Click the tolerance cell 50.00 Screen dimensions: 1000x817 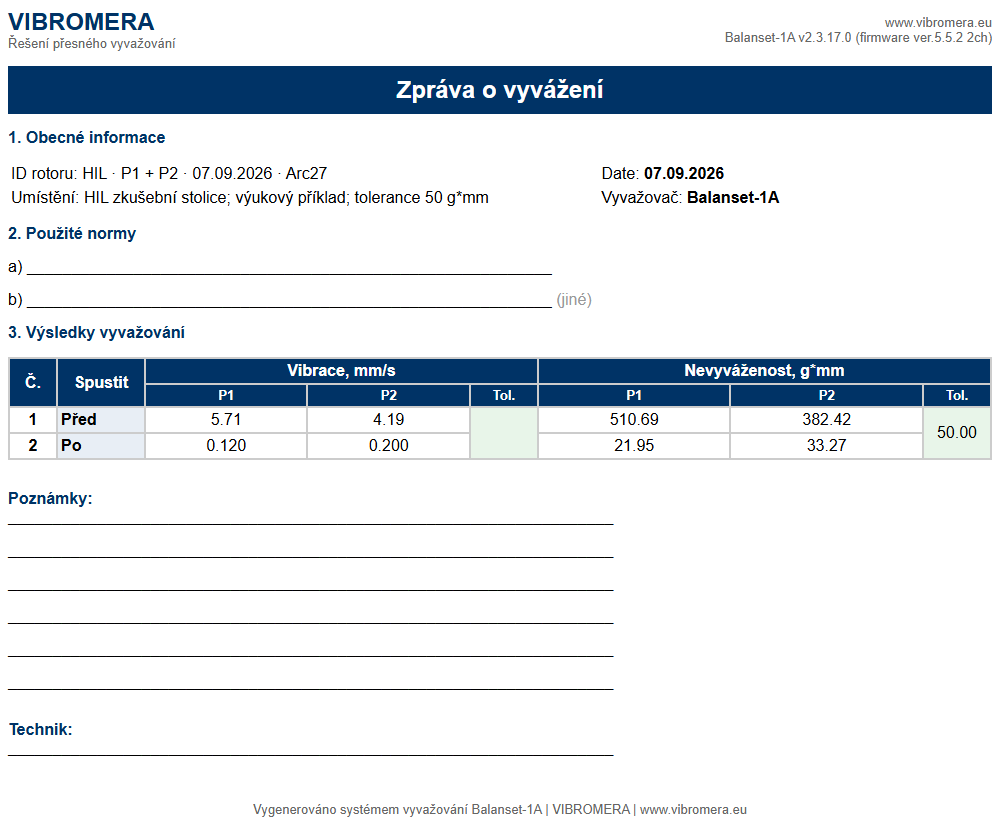click(957, 432)
